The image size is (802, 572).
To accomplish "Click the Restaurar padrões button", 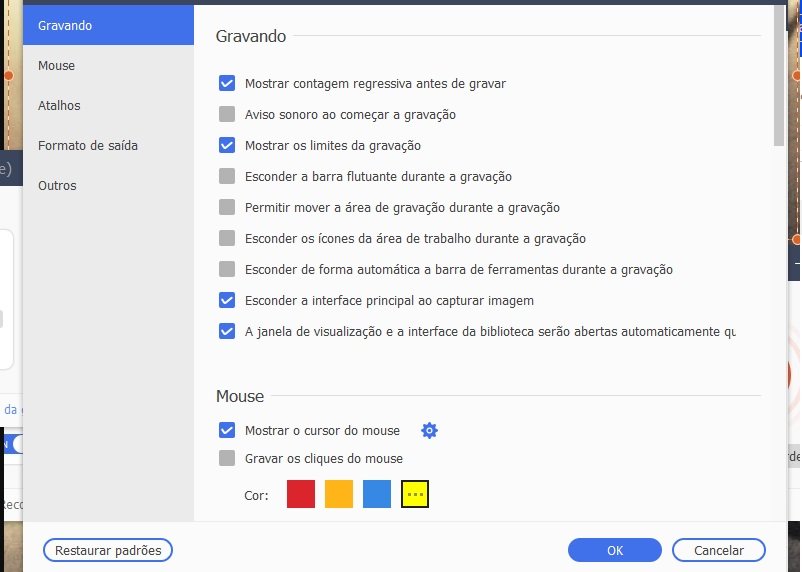I will (x=108, y=551).
